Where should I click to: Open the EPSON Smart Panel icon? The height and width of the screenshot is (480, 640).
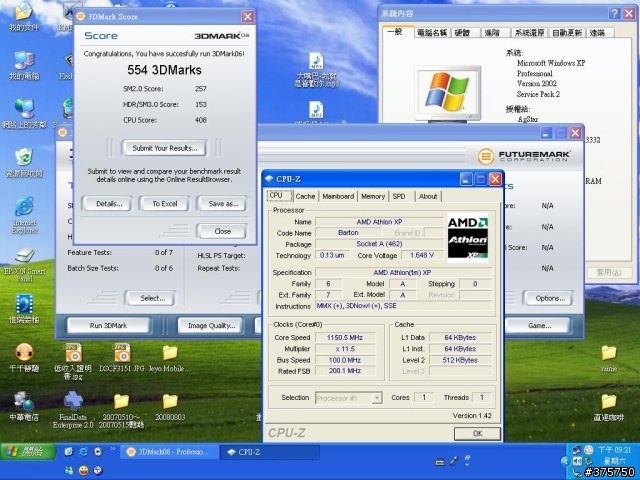pyautogui.click(x=24, y=264)
